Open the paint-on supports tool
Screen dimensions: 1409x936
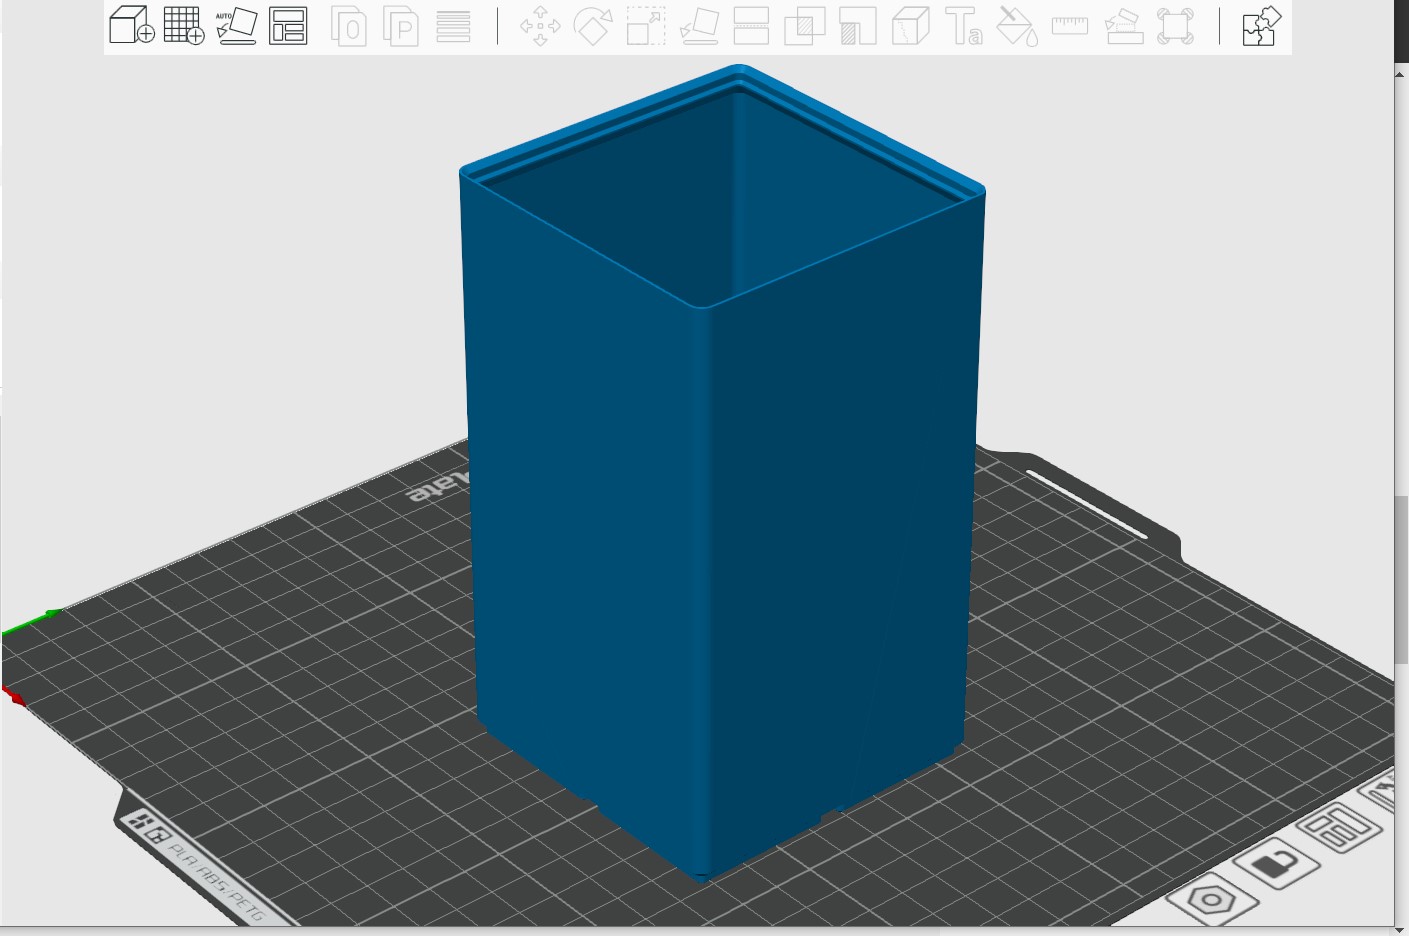(x=1123, y=28)
